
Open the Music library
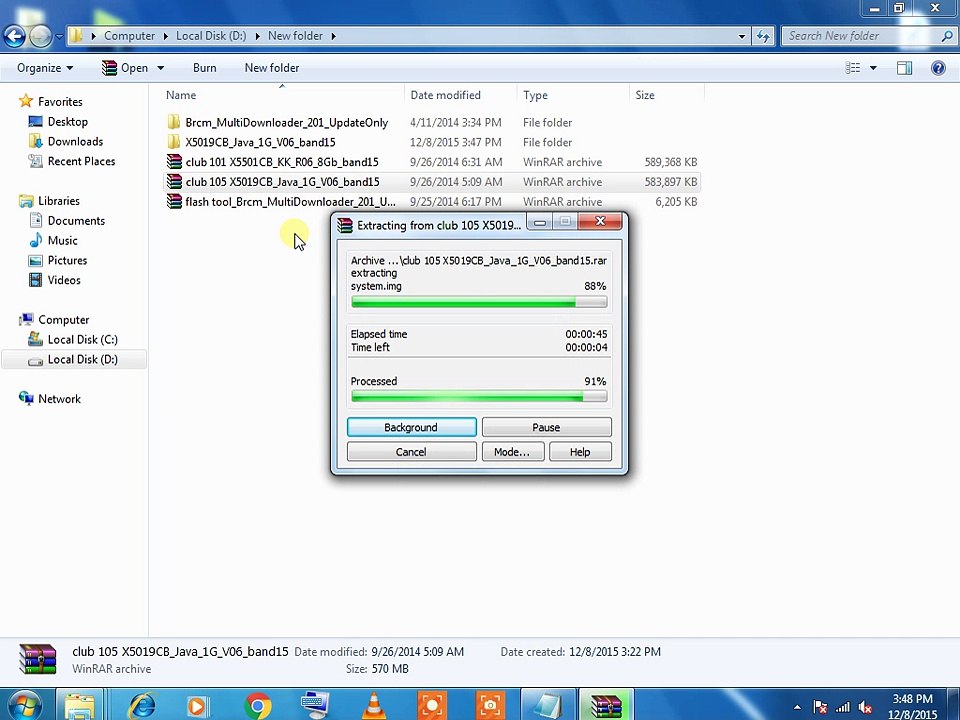[62, 241]
